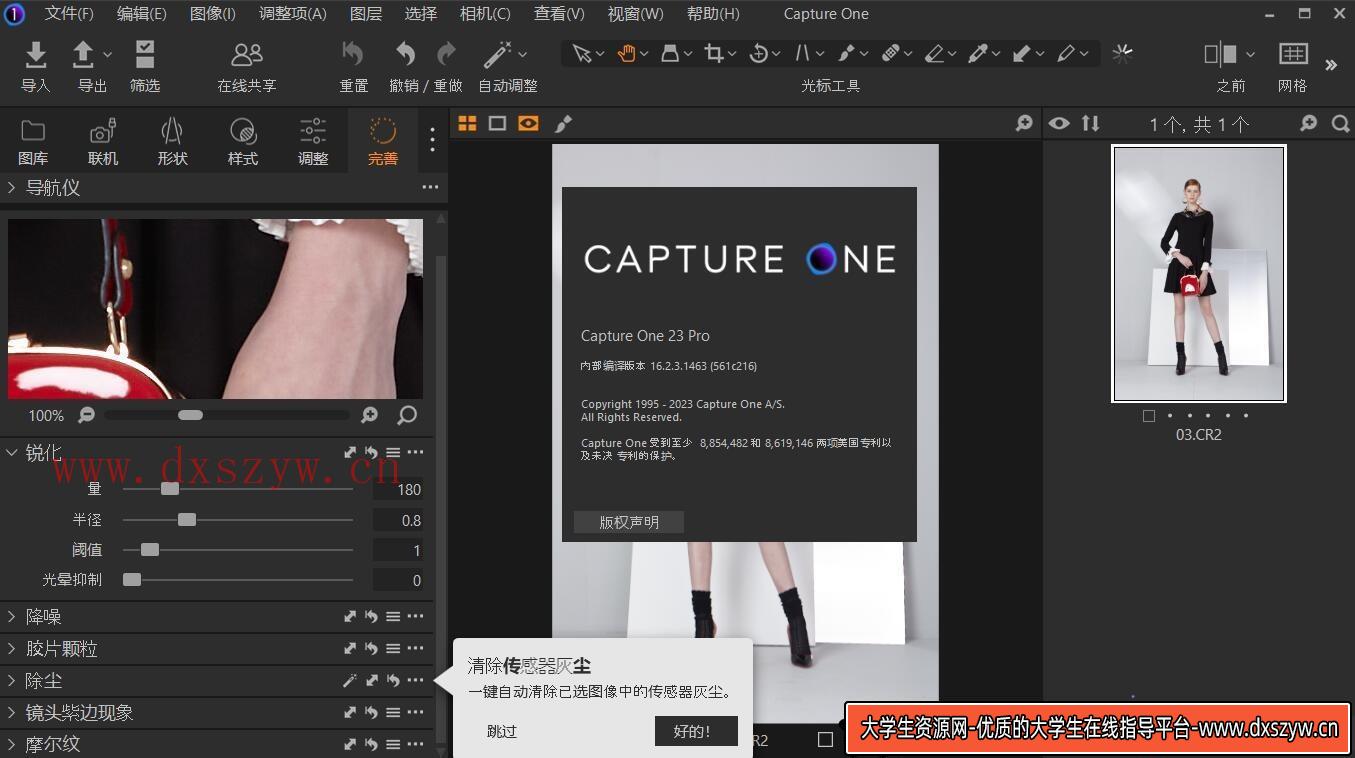Select the orange hand pan tool
This screenshot has width=1355, height=758.
pyautogui.click(x=627, y=54)
